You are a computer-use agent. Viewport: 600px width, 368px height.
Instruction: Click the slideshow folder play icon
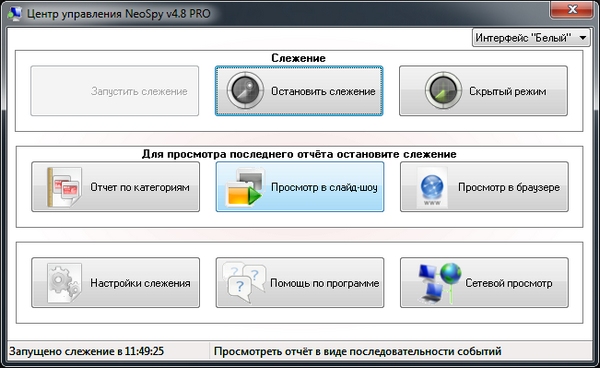point(245,187)
